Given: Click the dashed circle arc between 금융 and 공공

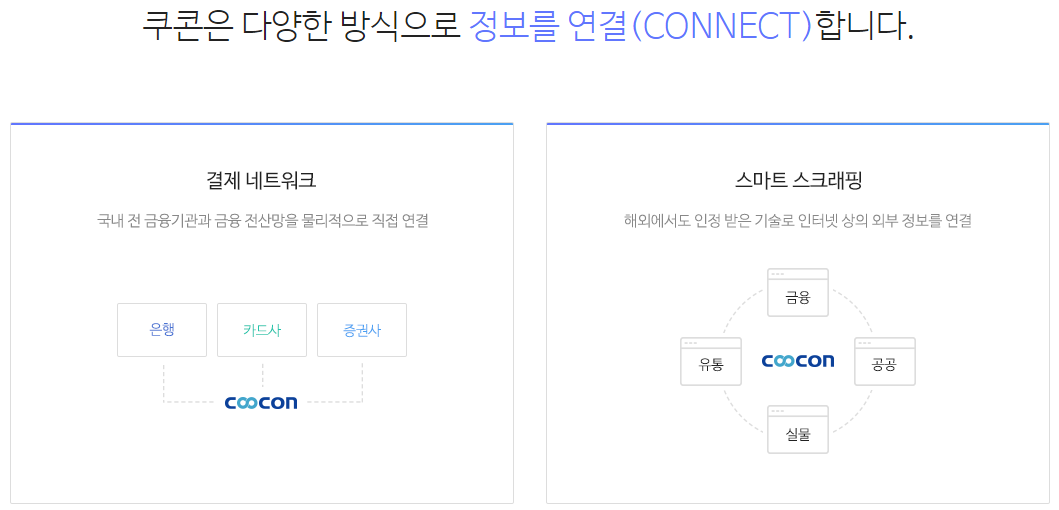Looking at the screenshot, I should tap(854, 311).
